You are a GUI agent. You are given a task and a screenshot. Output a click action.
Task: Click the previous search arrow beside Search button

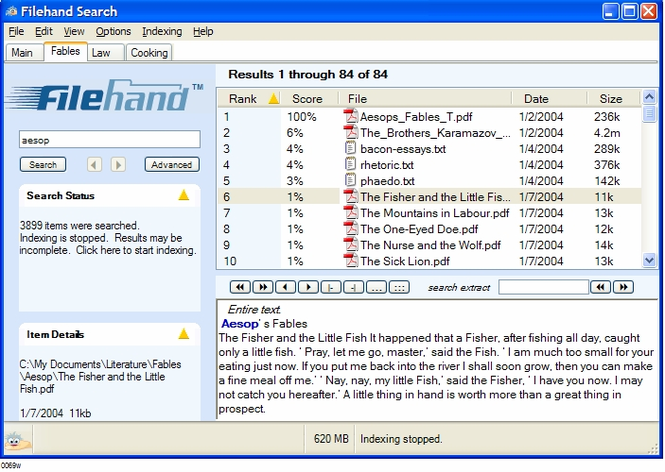pos(95,164)
